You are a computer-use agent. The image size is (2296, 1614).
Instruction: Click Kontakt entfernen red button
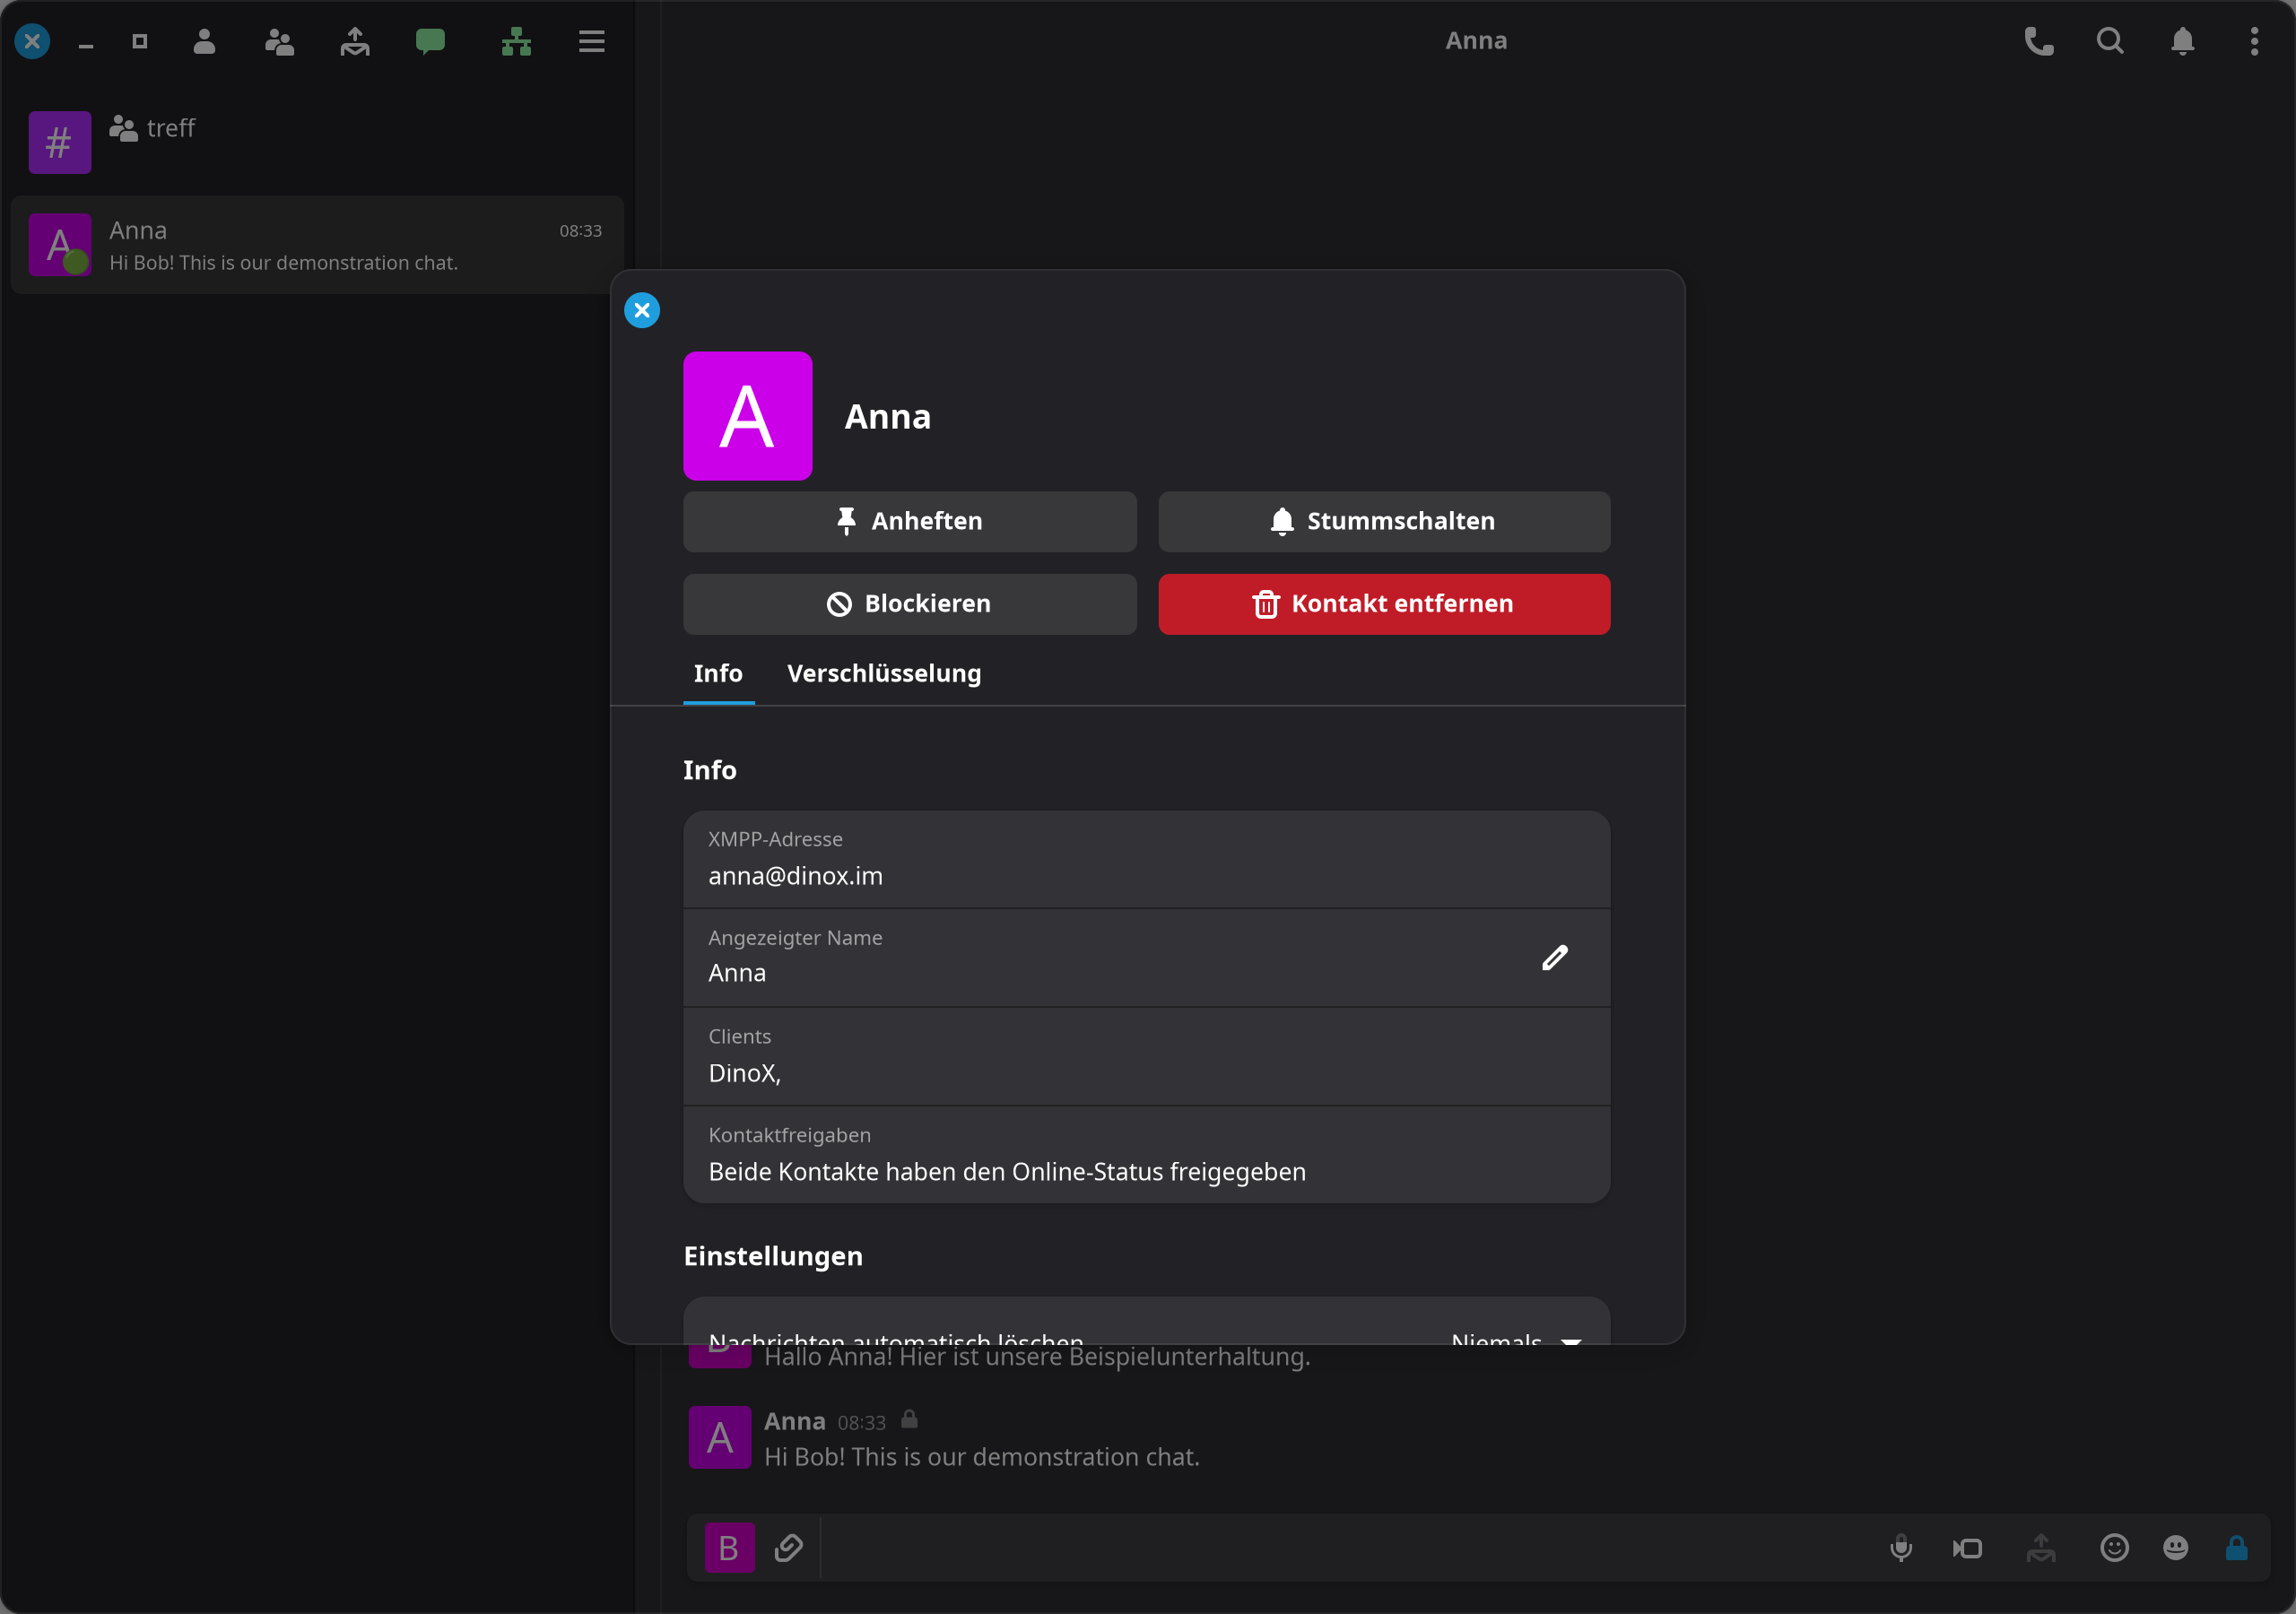pyautogui.click(x=1384, y=604)
